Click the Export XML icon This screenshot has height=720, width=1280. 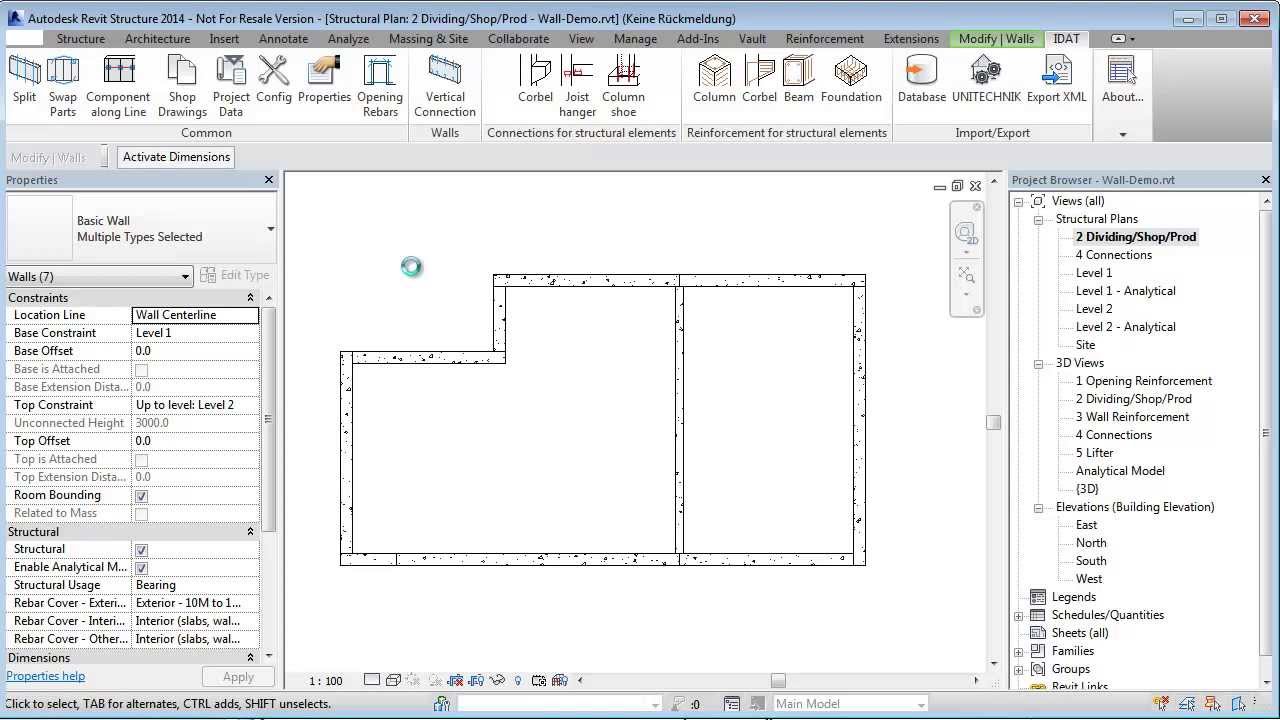point(1056,70)
